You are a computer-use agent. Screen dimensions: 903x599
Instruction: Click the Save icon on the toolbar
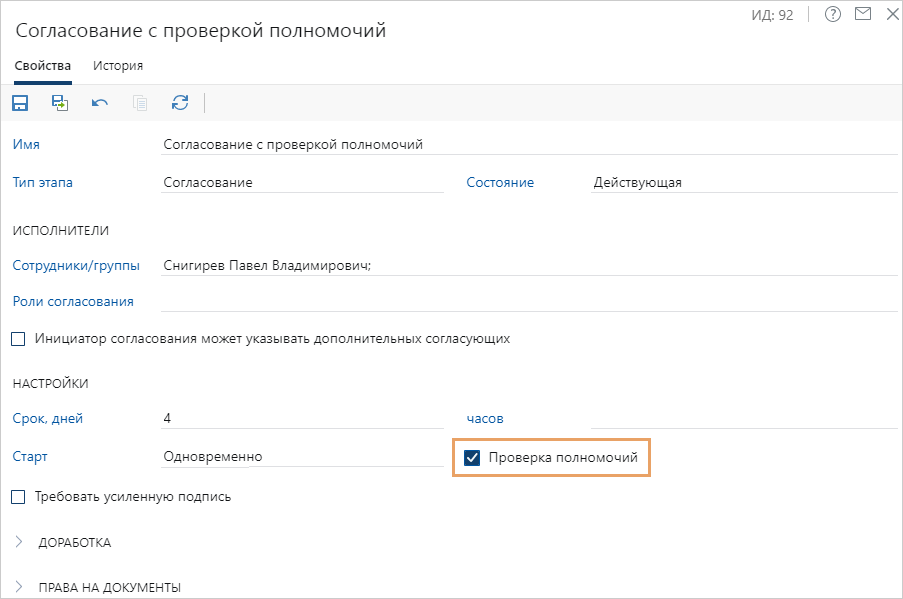pyautogui.click(x=20, y=103)
